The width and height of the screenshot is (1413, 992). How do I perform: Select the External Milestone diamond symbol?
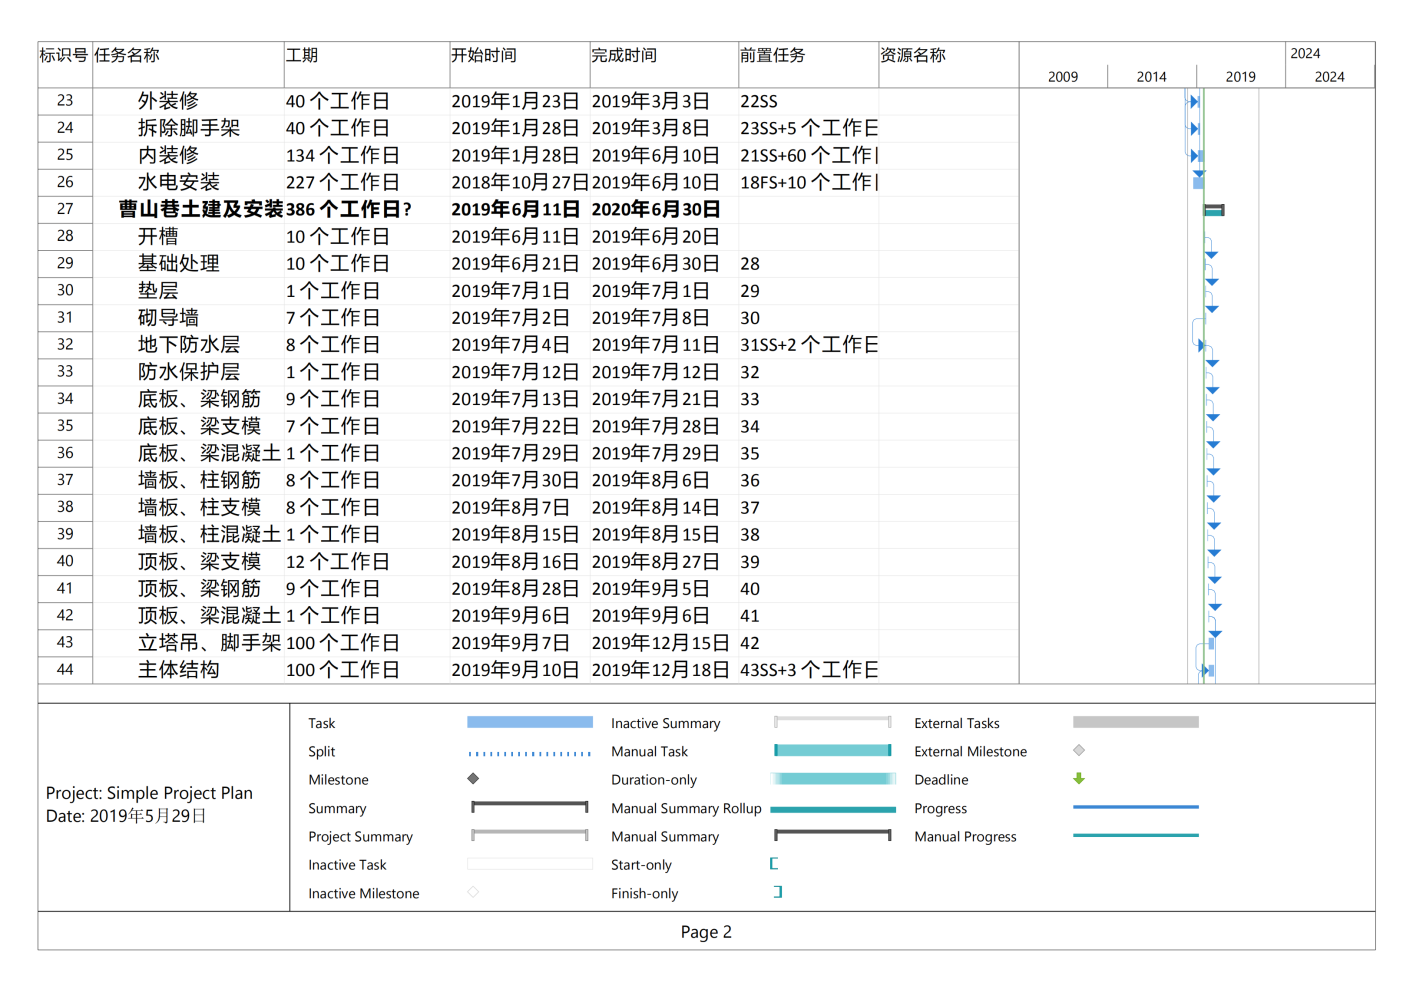click(1079, 751)
